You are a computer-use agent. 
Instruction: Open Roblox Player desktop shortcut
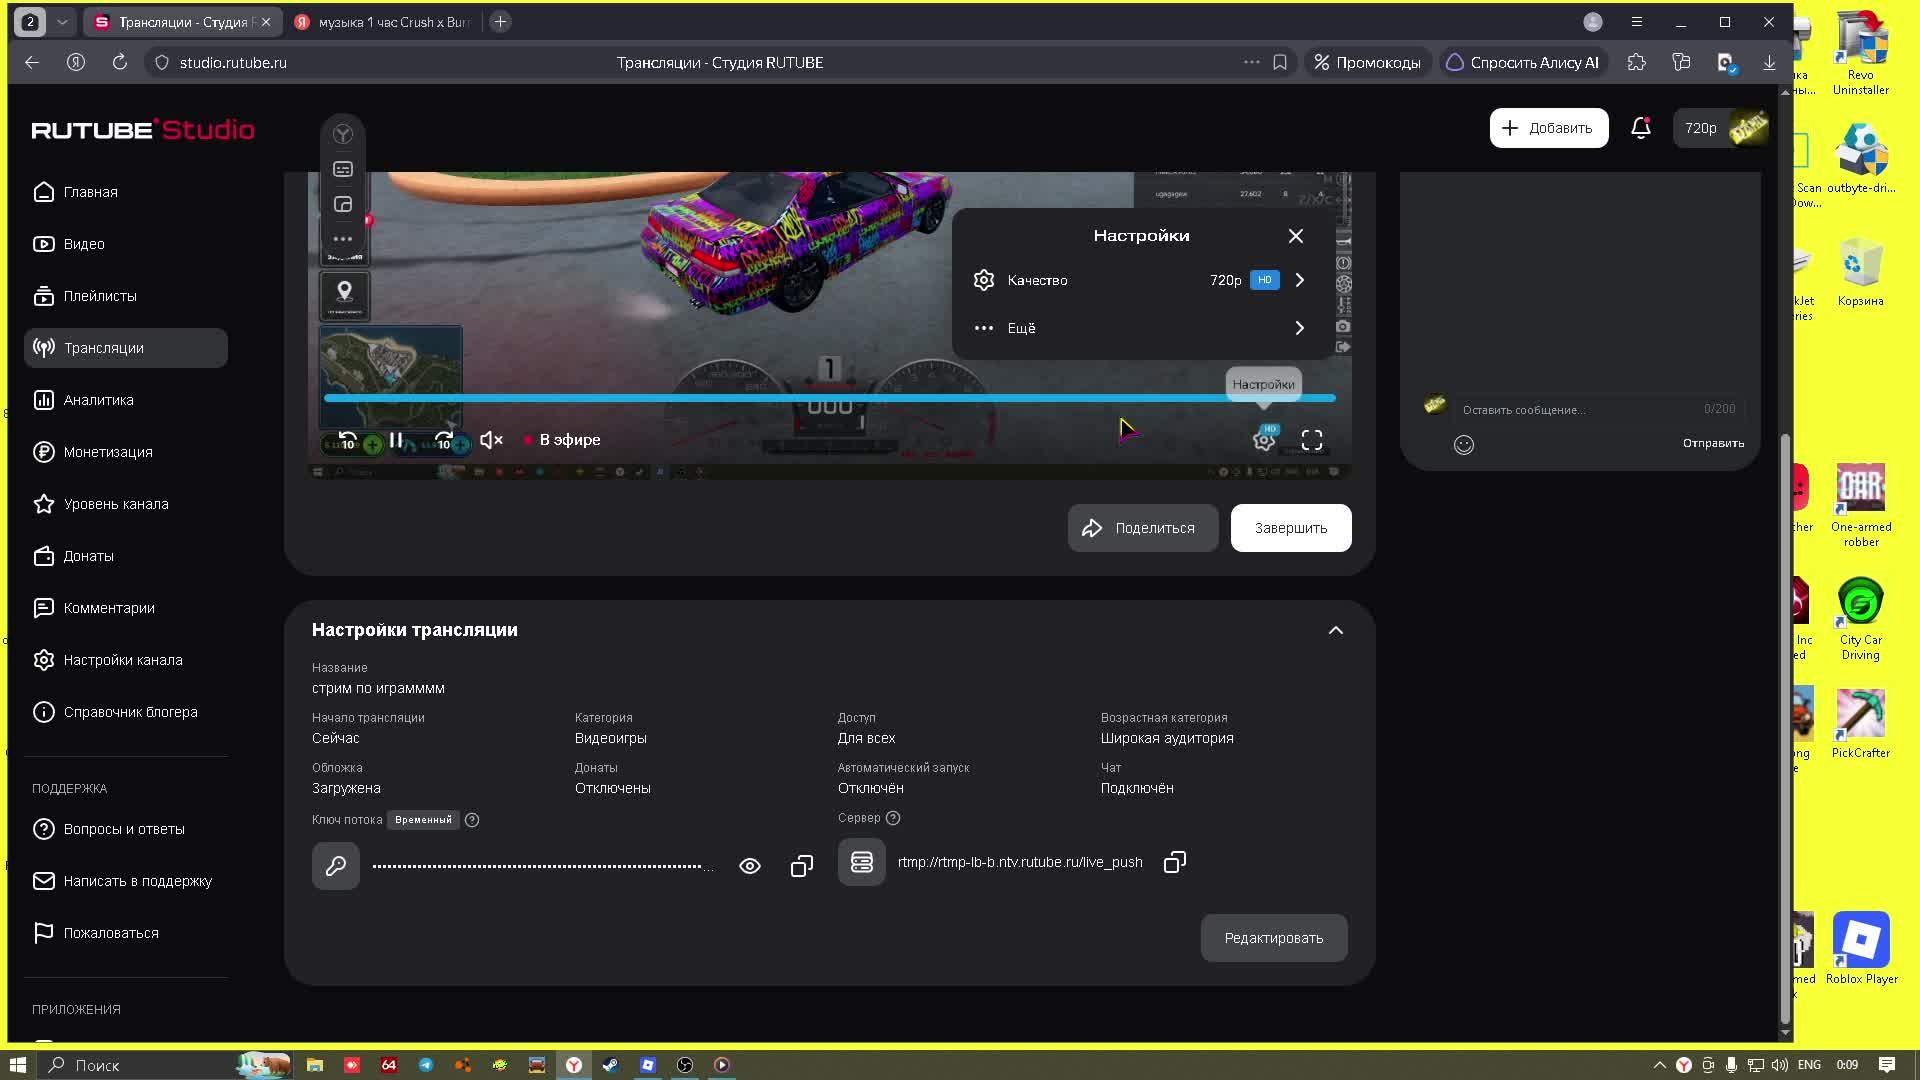(x=1861, y=948)
